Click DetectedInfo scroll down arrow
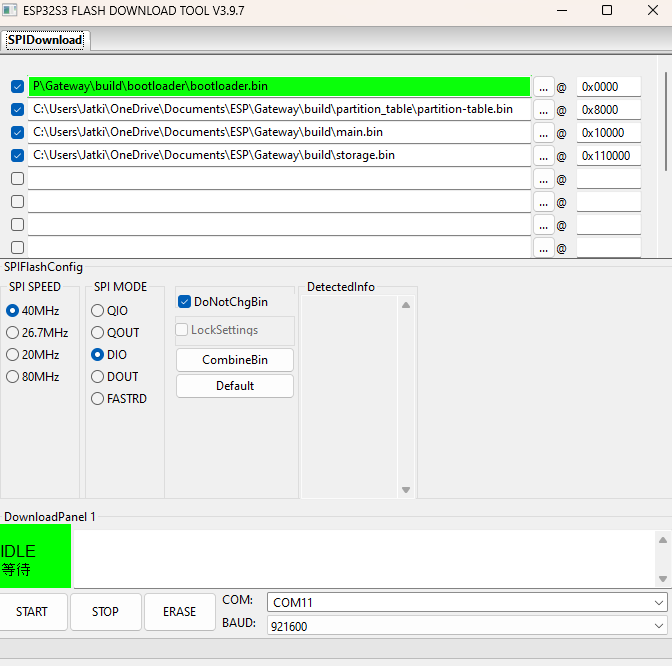This screenshot has width=672, height=666. click(406, 490)
